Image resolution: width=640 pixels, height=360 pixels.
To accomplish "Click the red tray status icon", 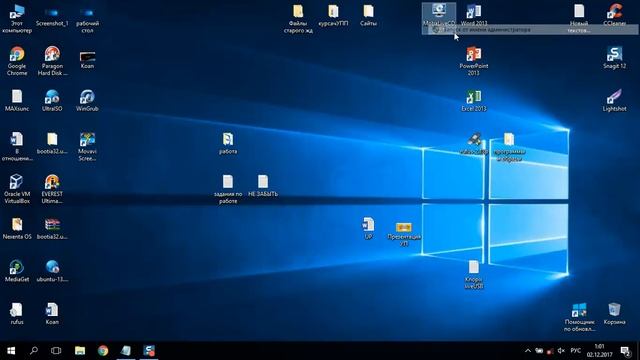I will 550,351.
